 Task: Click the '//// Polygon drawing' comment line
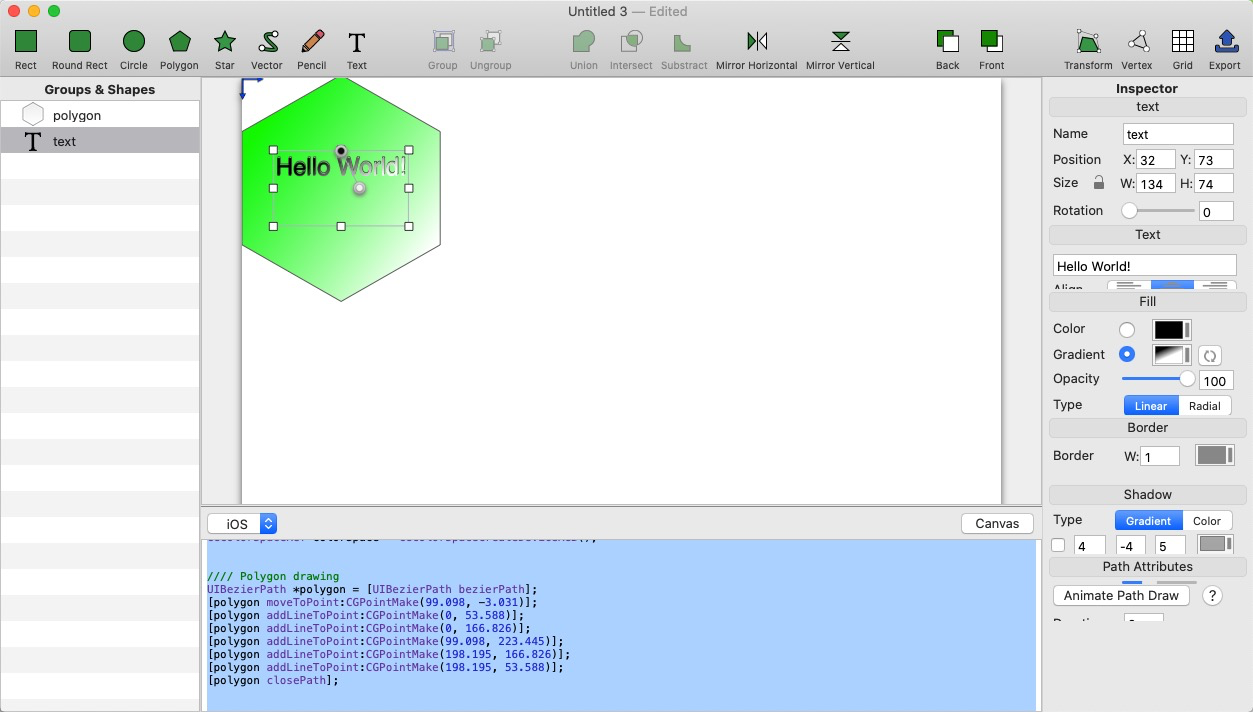pyautogui.click(x=273, y=576)
